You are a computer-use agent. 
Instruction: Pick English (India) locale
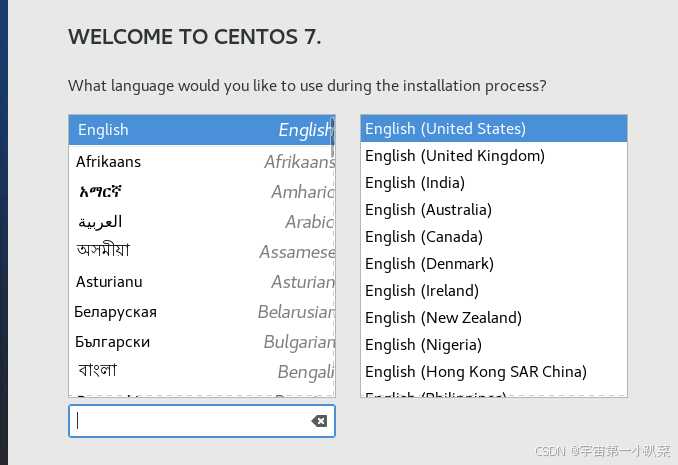(x=494, y=183)
